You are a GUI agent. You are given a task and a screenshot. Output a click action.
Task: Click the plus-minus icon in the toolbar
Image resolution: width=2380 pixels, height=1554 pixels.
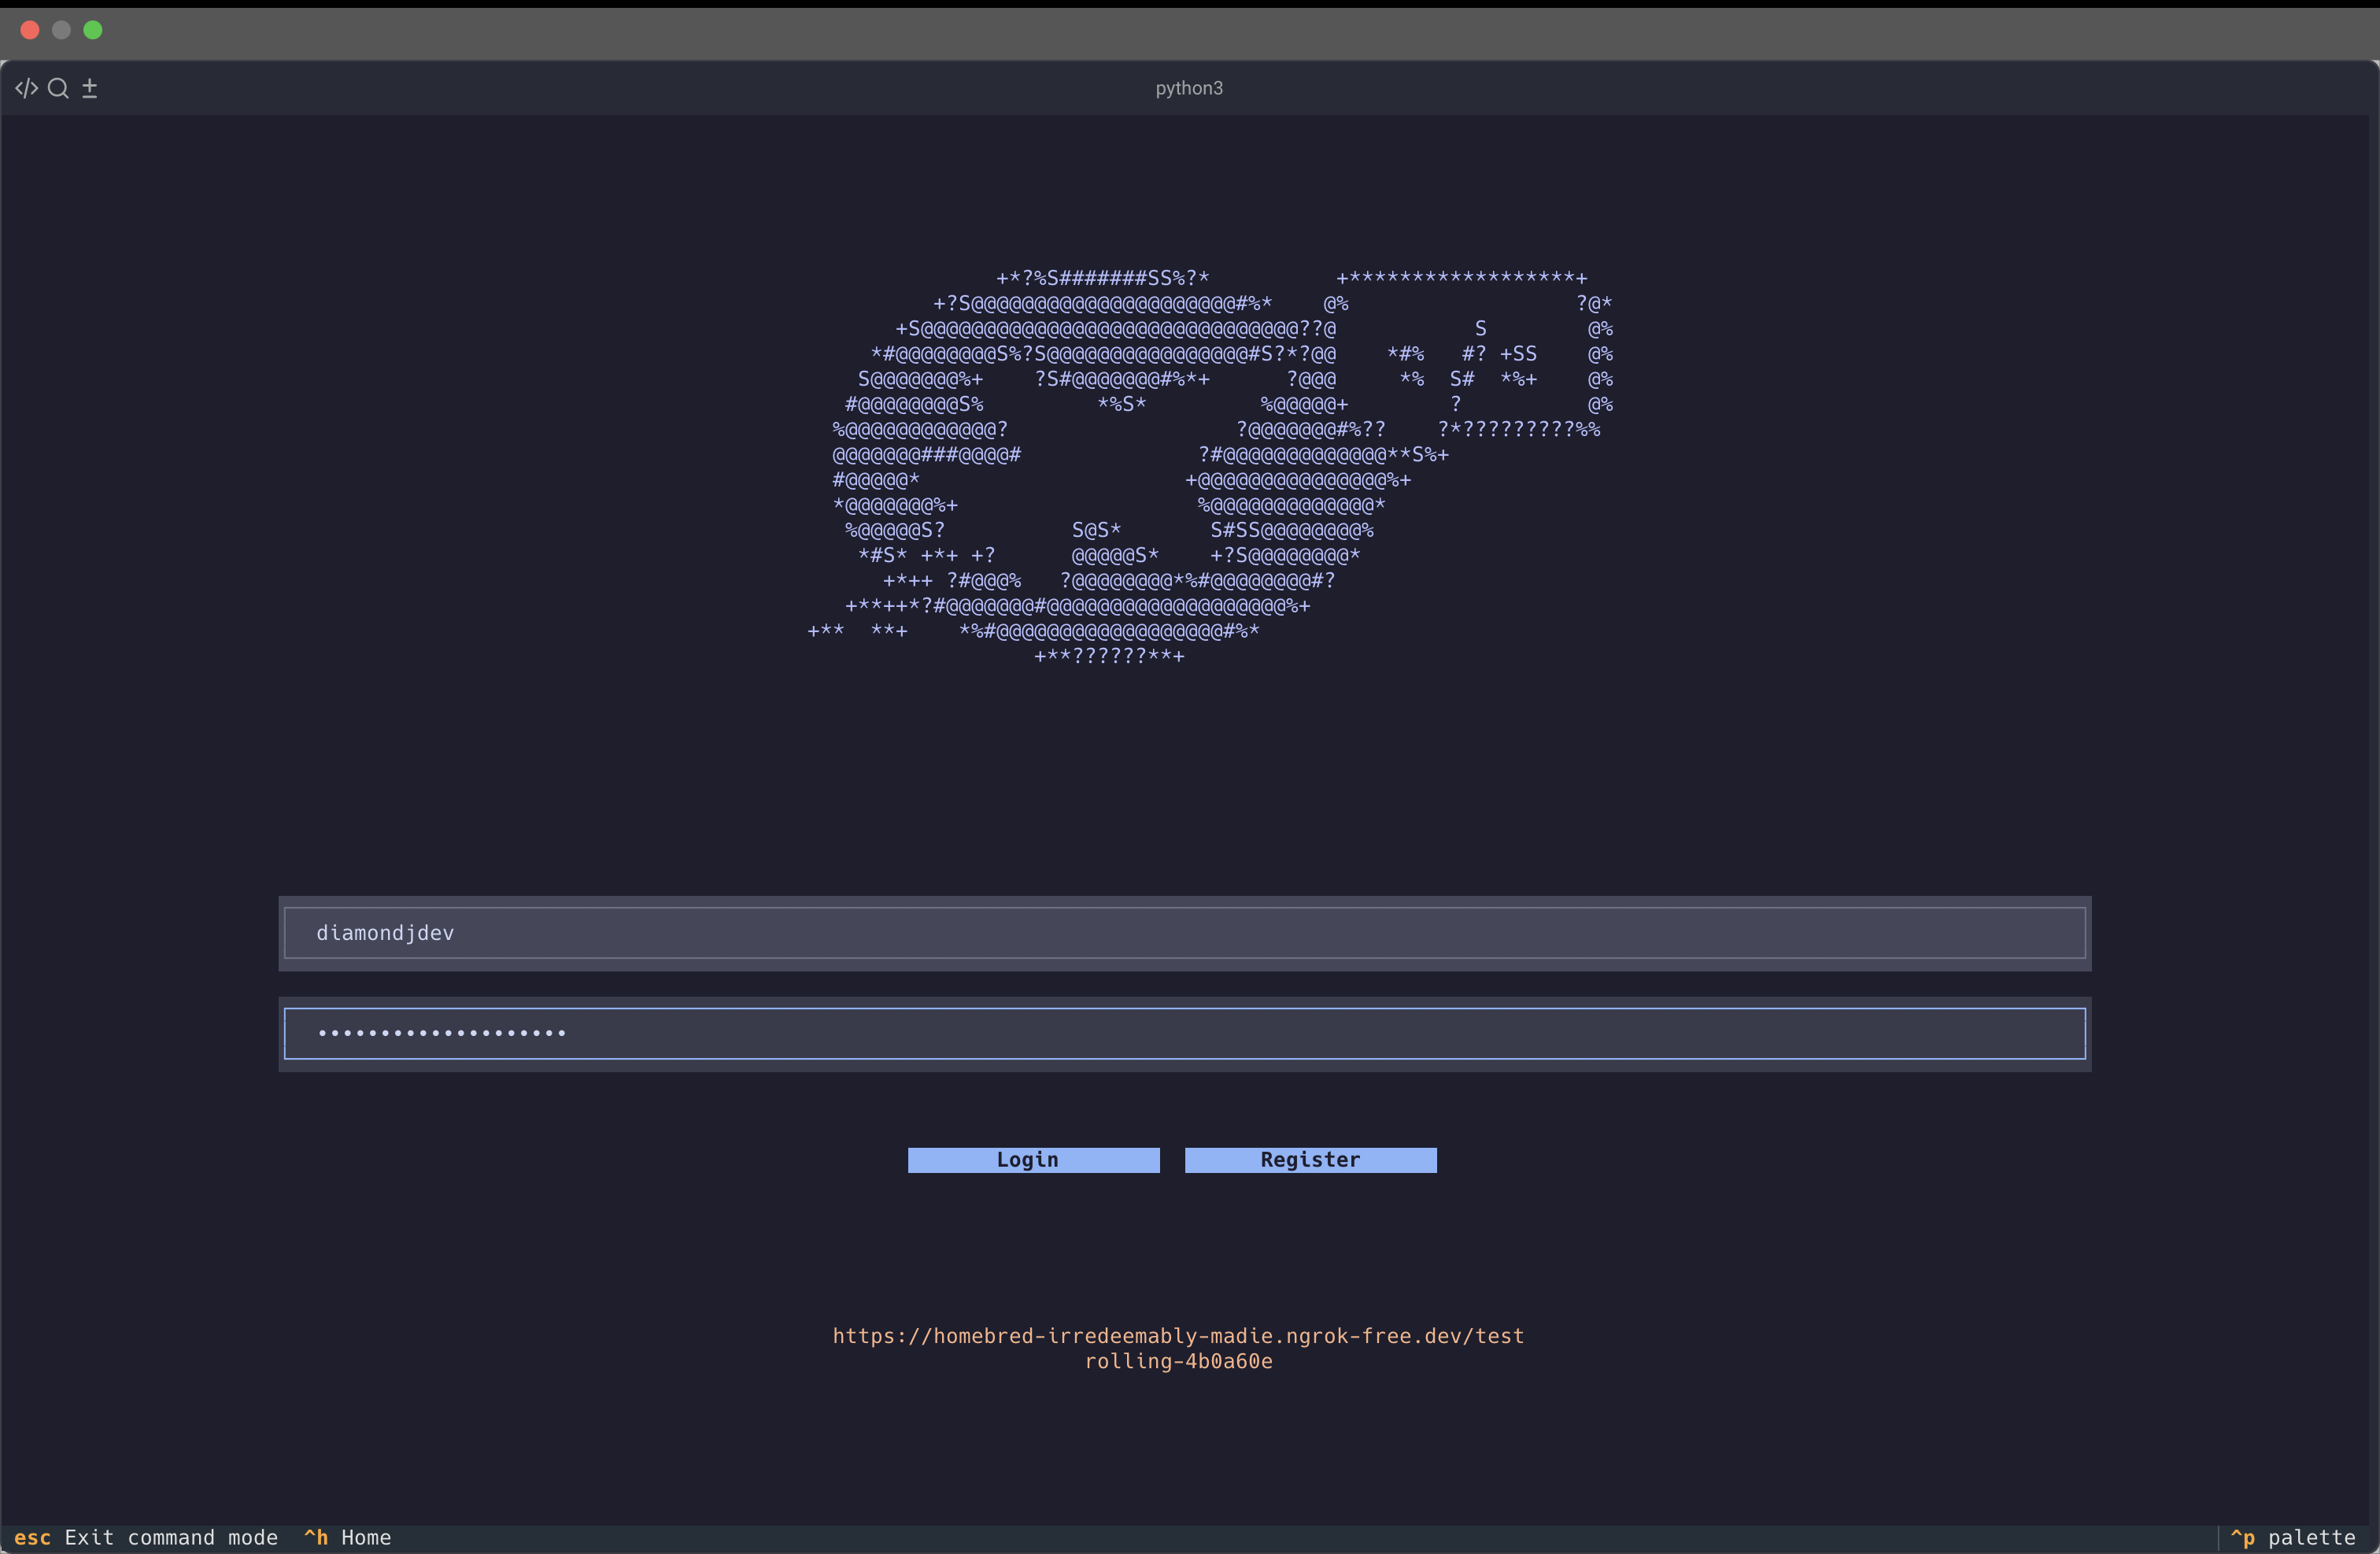(89, 88)
